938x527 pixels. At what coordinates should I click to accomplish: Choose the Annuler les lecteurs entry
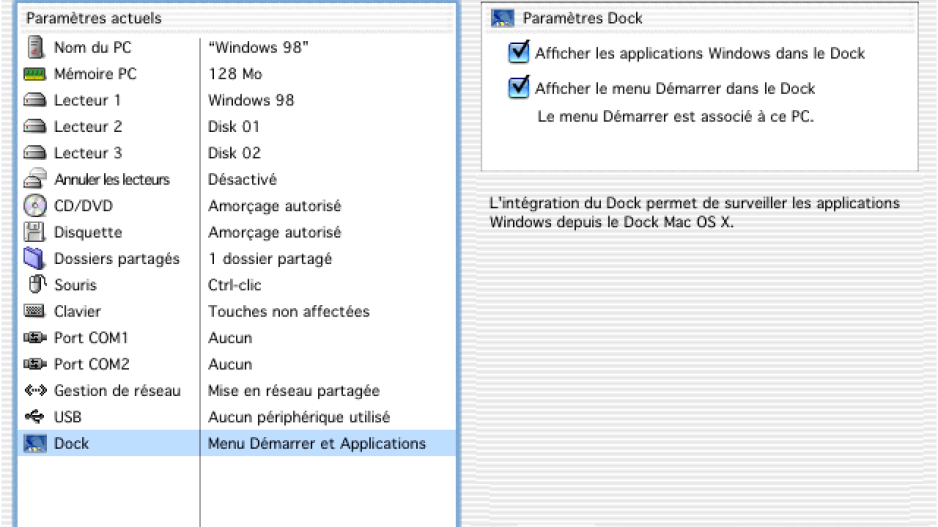(x=237, y=179)
